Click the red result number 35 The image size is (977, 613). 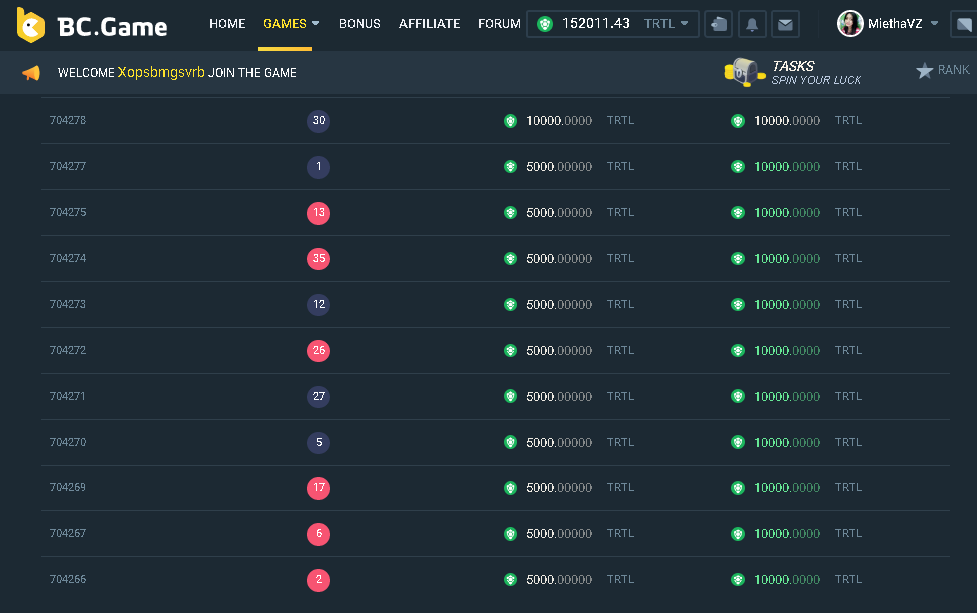[x=318, y=259]
